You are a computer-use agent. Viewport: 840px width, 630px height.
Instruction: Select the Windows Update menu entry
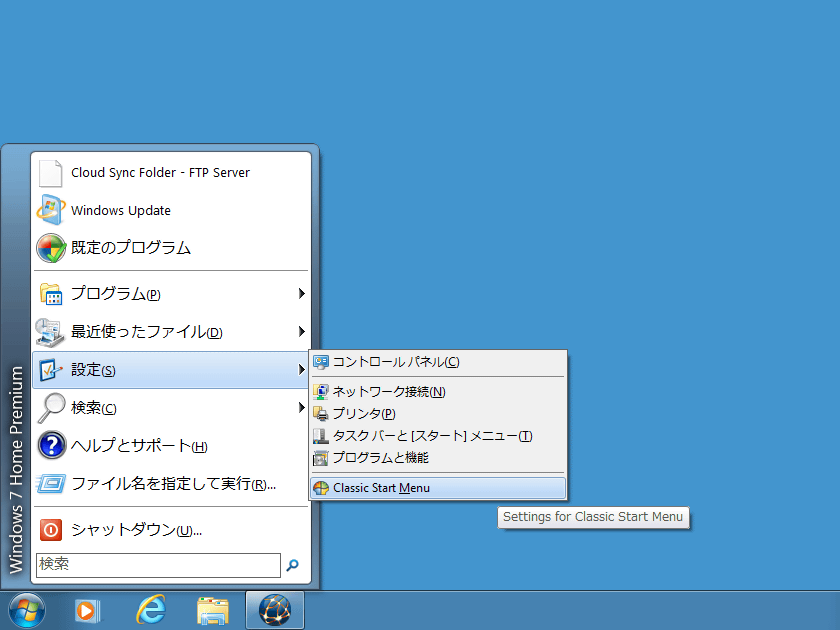[x=171, y=210]
